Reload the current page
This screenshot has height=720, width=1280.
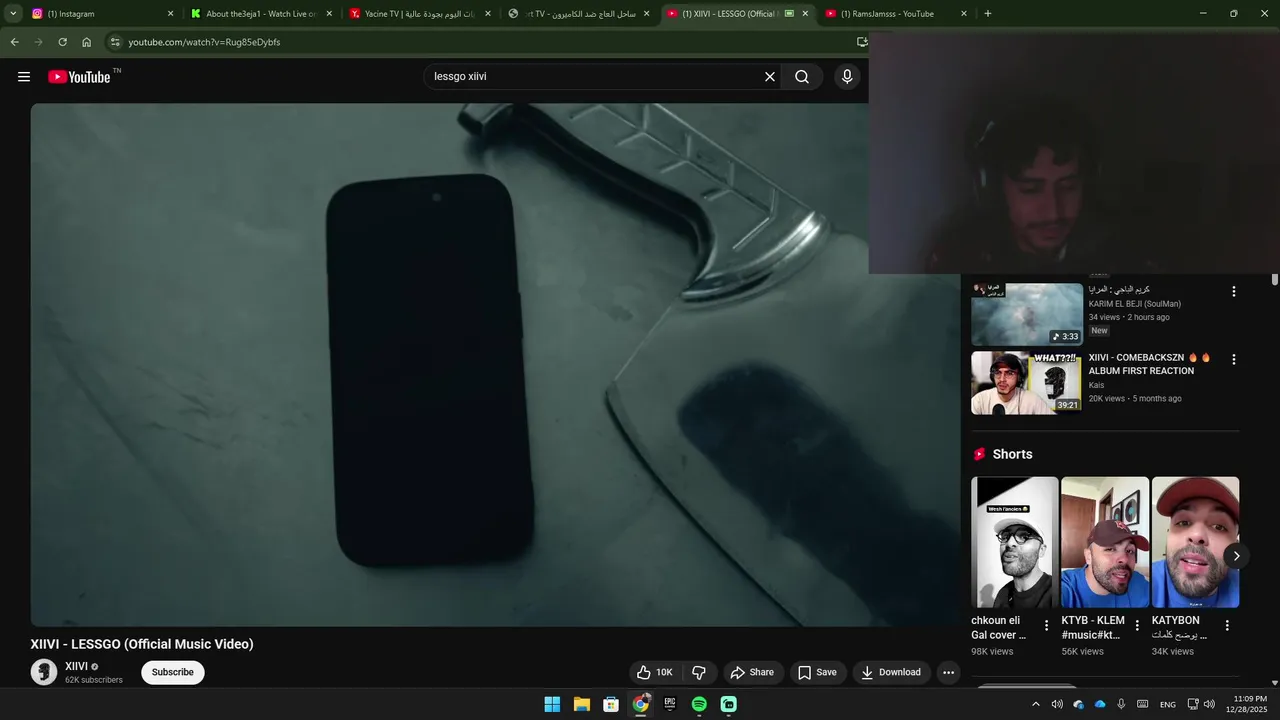click(62, 42)
